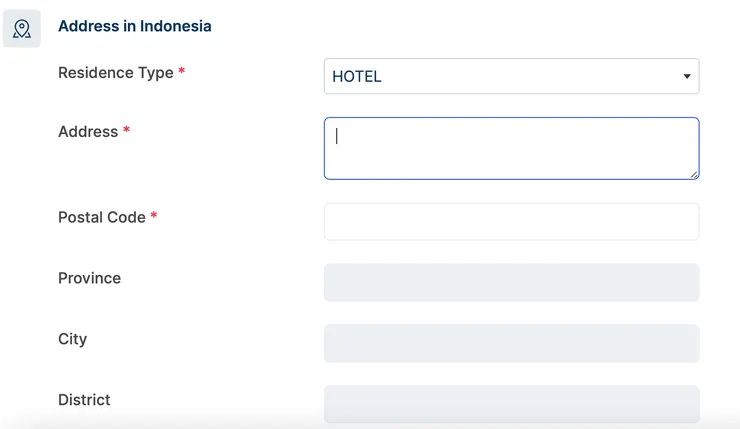Screen dimensions: 740x429
Task: Click the red asterisk beside Postal Code
Action: click(154, 217)
